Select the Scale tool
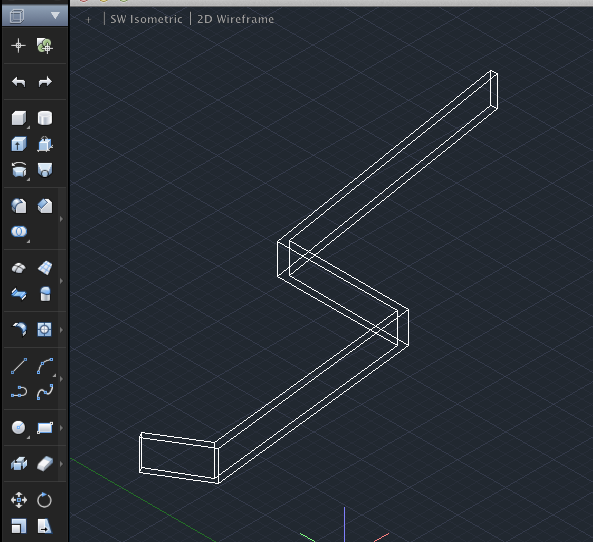This screenshot has width=593, height=542. (19, 526)
